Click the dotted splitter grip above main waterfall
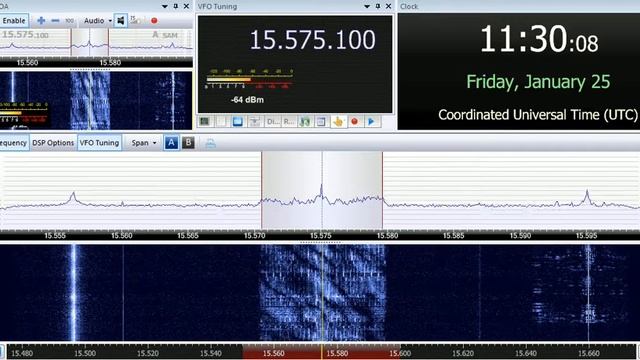Image resolution: width=640 pixels, height=360 pixels. (320, 242)
